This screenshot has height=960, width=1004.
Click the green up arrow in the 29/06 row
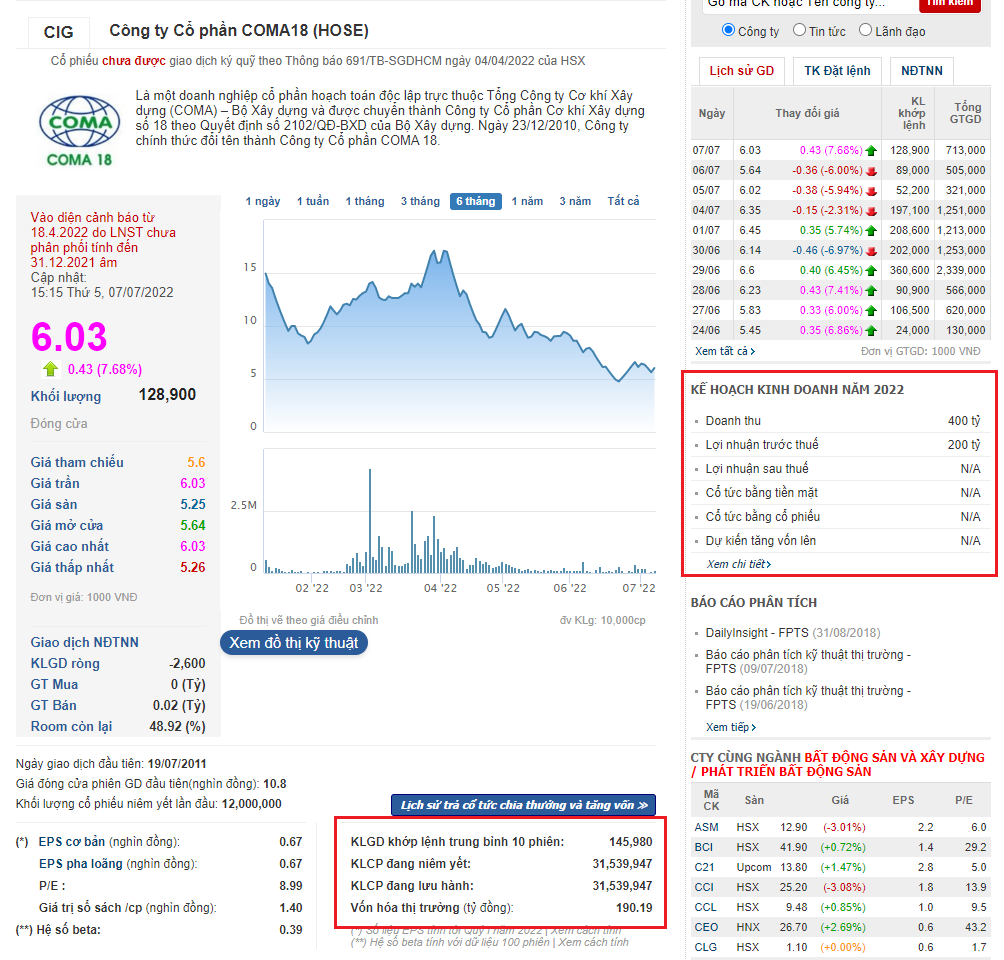(x=871, y=271)
